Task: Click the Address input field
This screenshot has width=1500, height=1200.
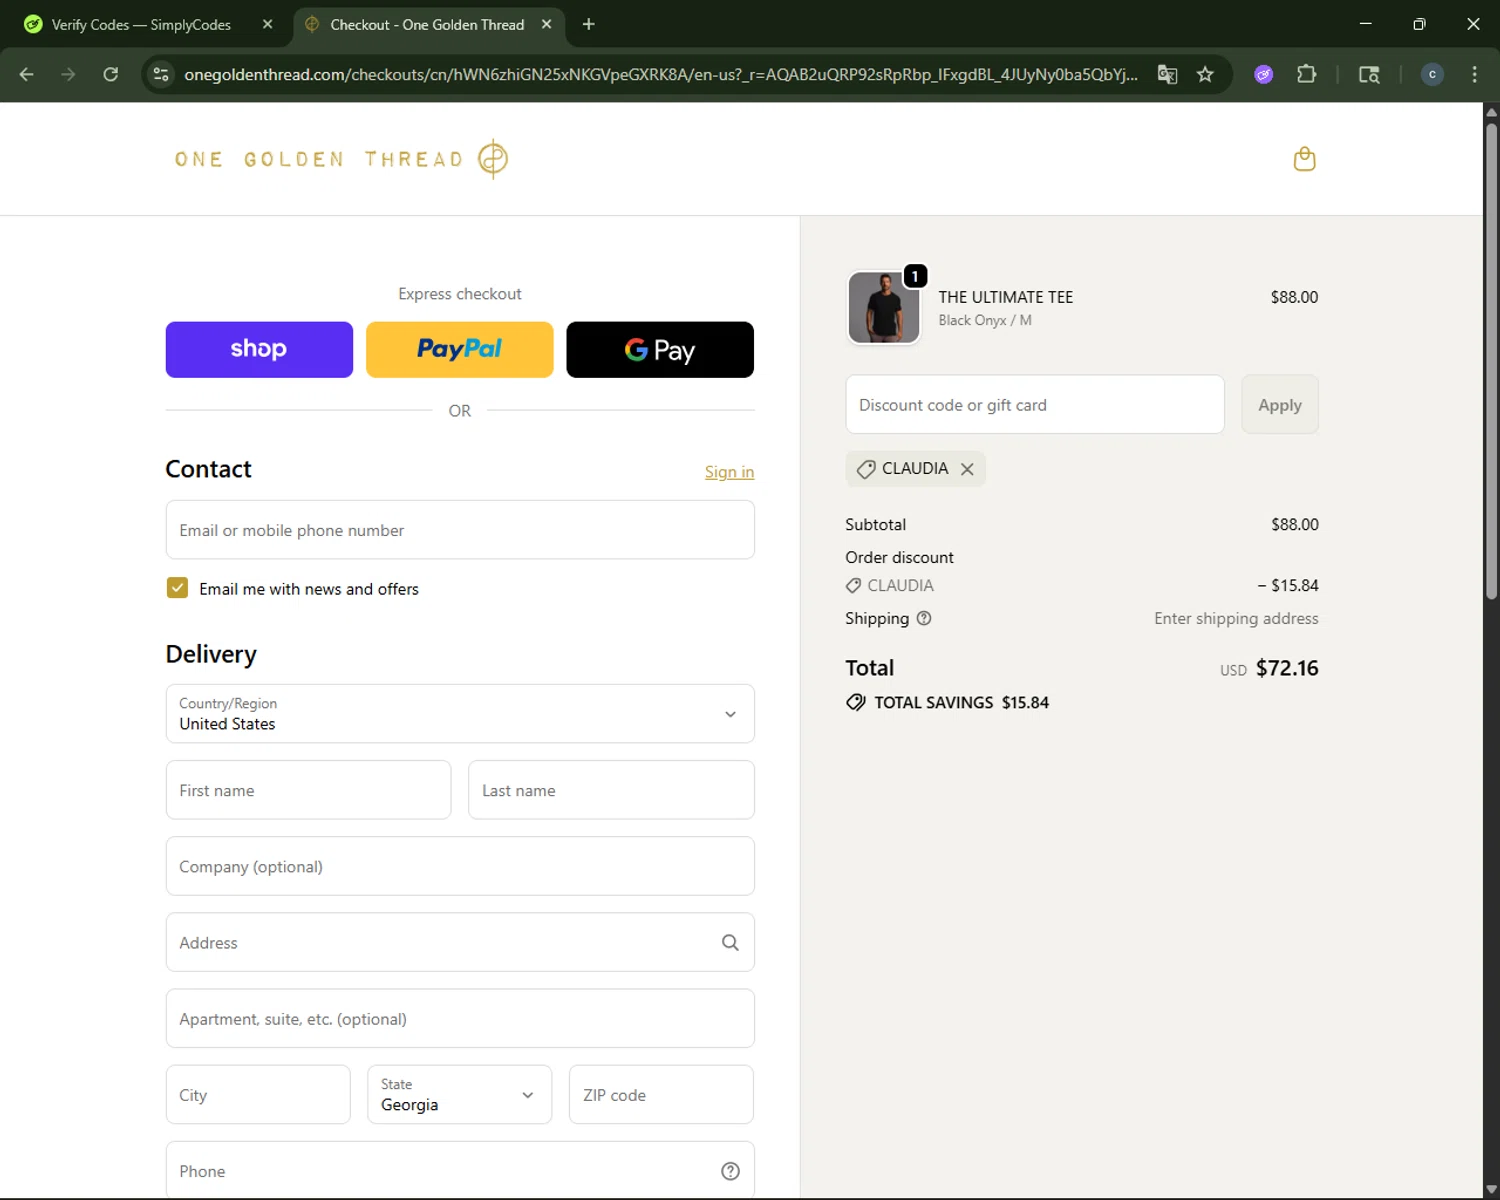Action: click(x=460, y=942)
